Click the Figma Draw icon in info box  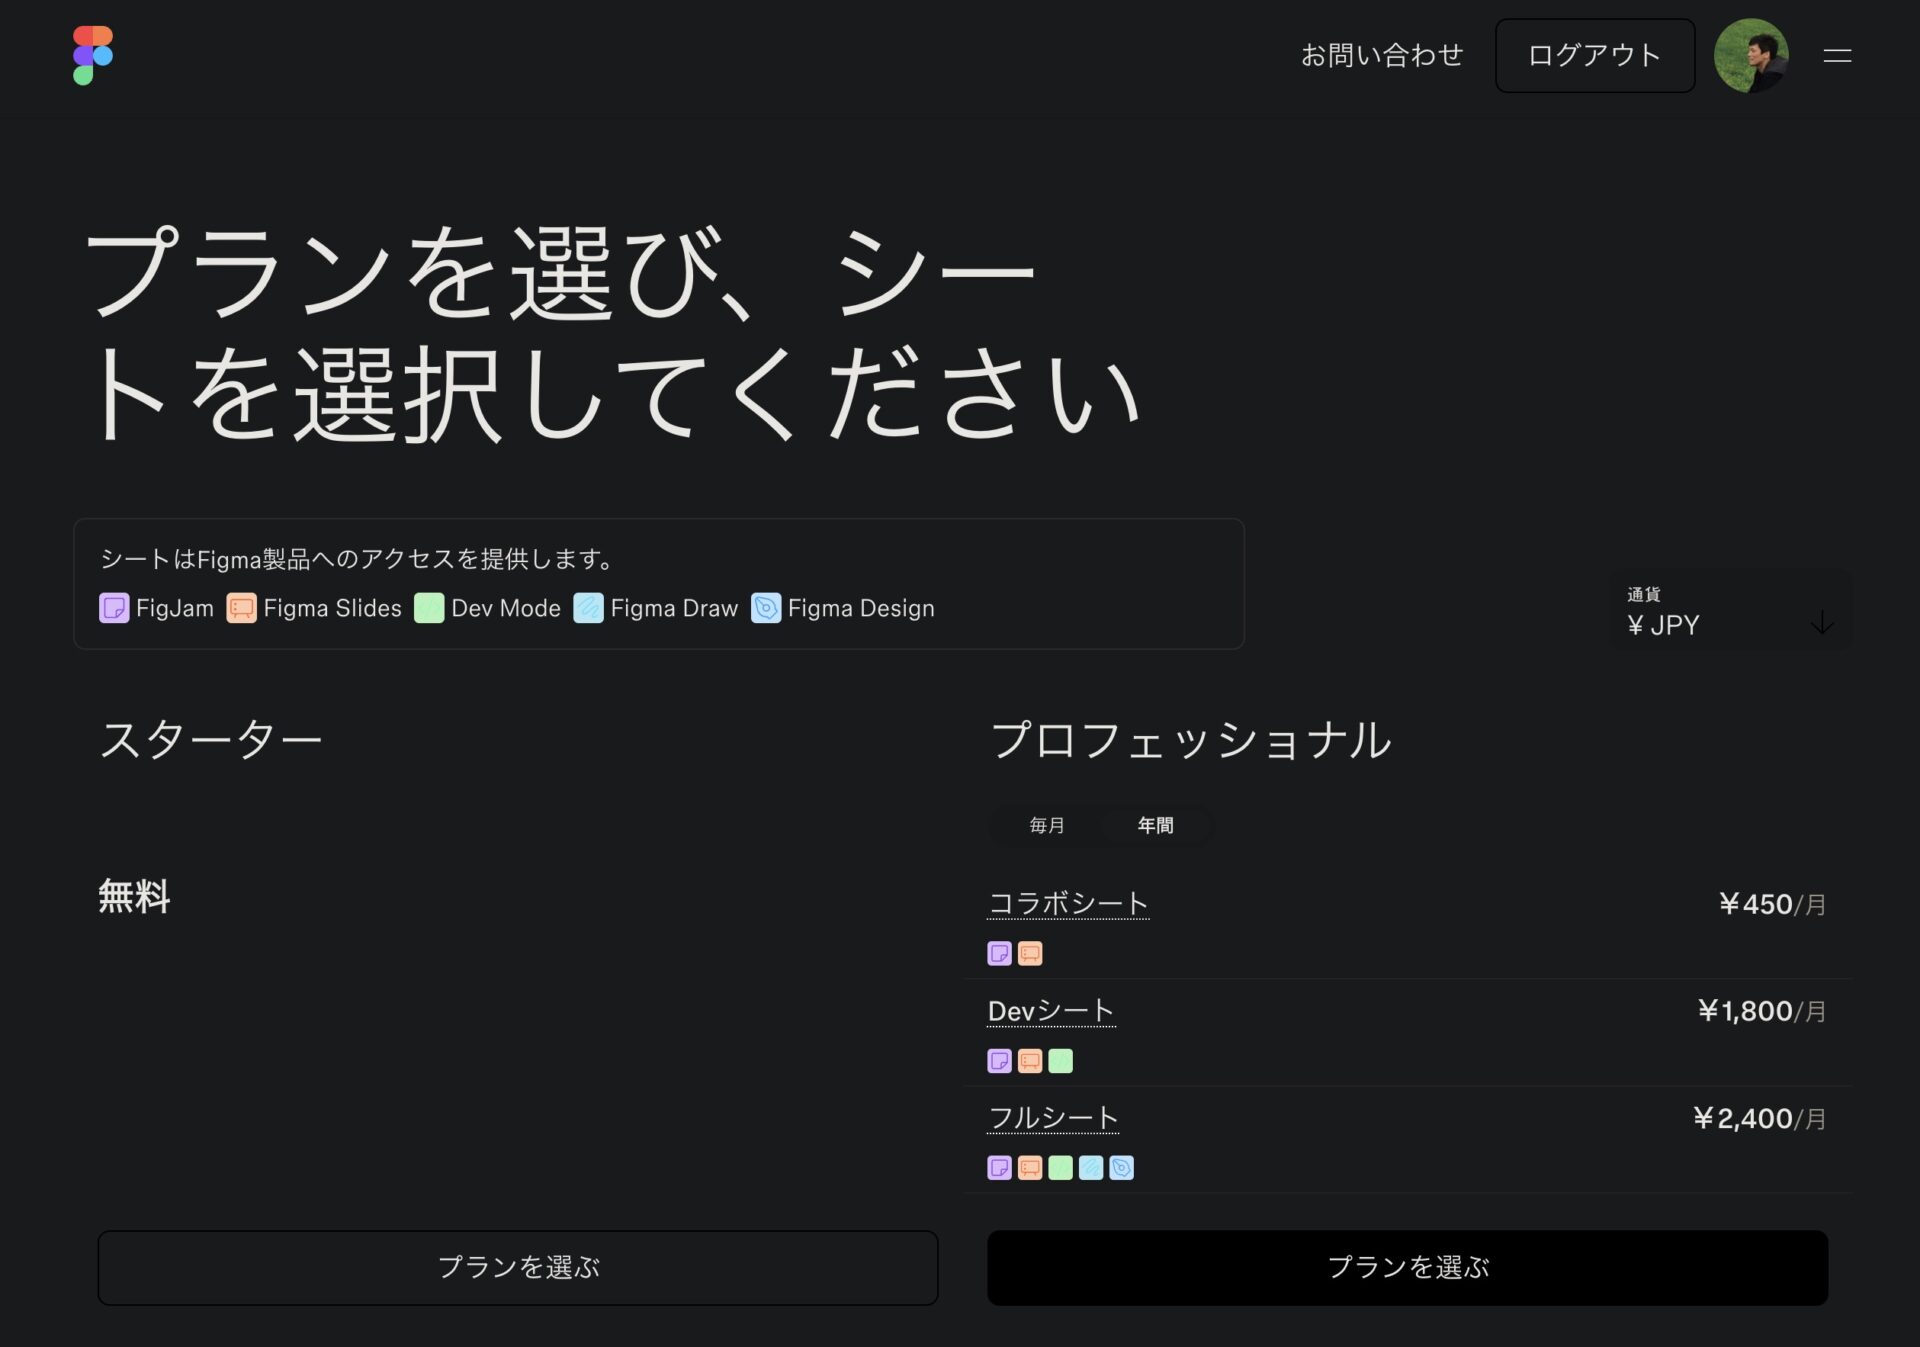588,608
